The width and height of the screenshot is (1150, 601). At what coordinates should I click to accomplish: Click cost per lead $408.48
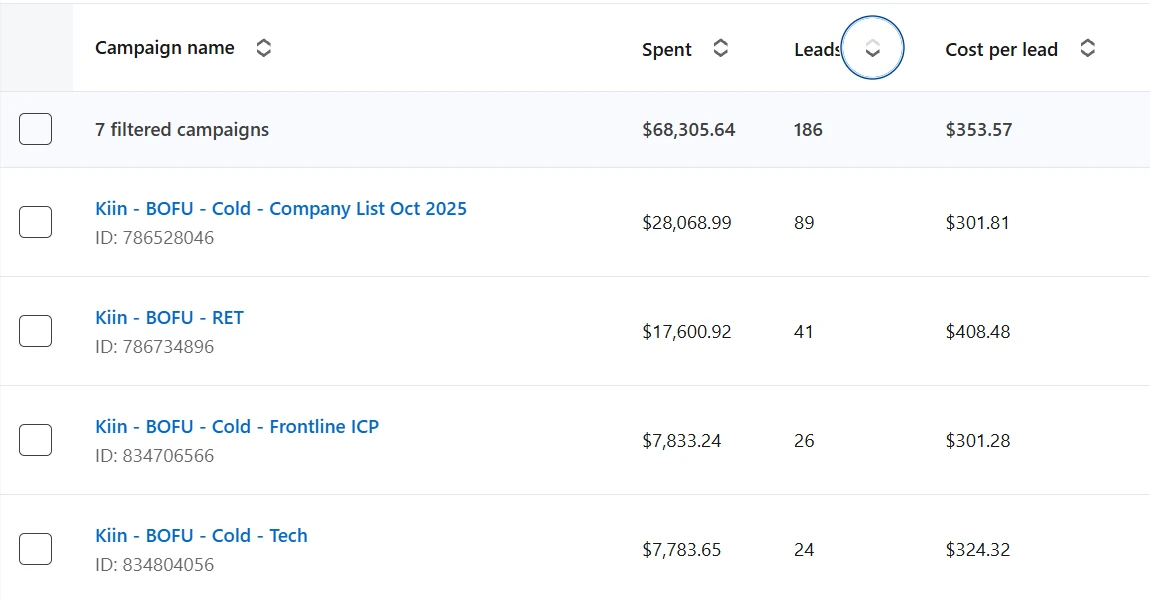coord(978,332)
